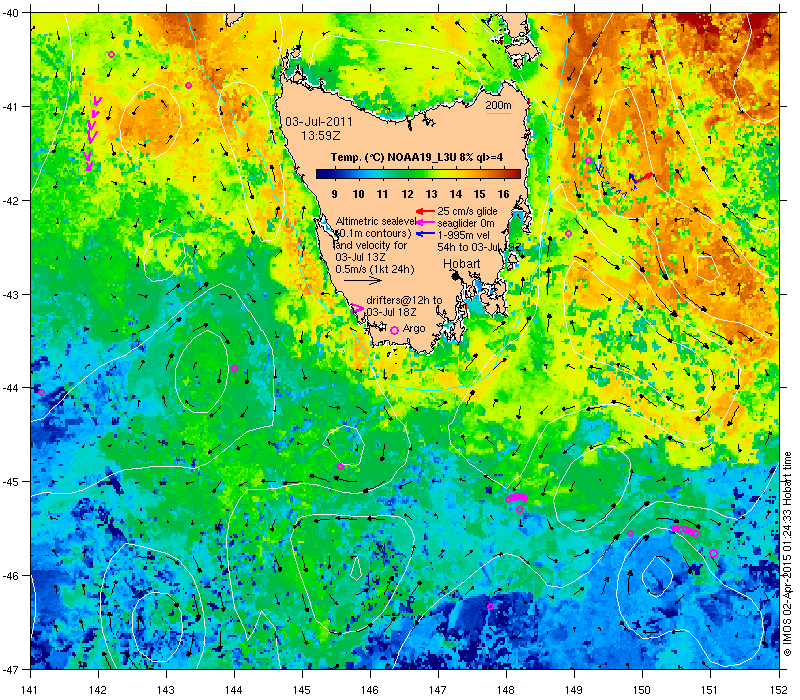Click the red glide arrow on map near 150E
The image size is (800, 700).
[x=644, y=178]
